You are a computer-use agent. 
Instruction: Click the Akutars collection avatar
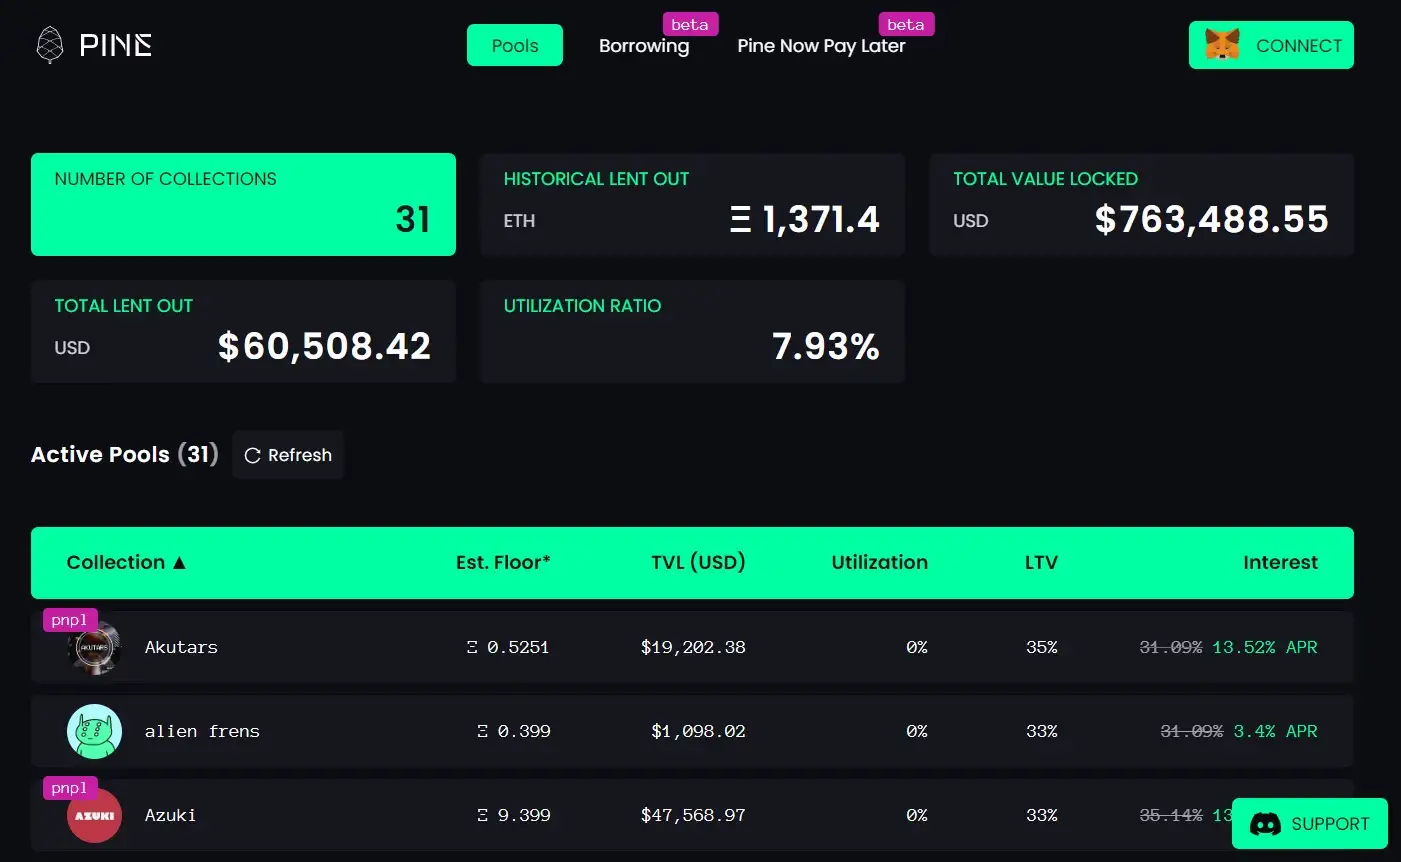pos(94,648)
